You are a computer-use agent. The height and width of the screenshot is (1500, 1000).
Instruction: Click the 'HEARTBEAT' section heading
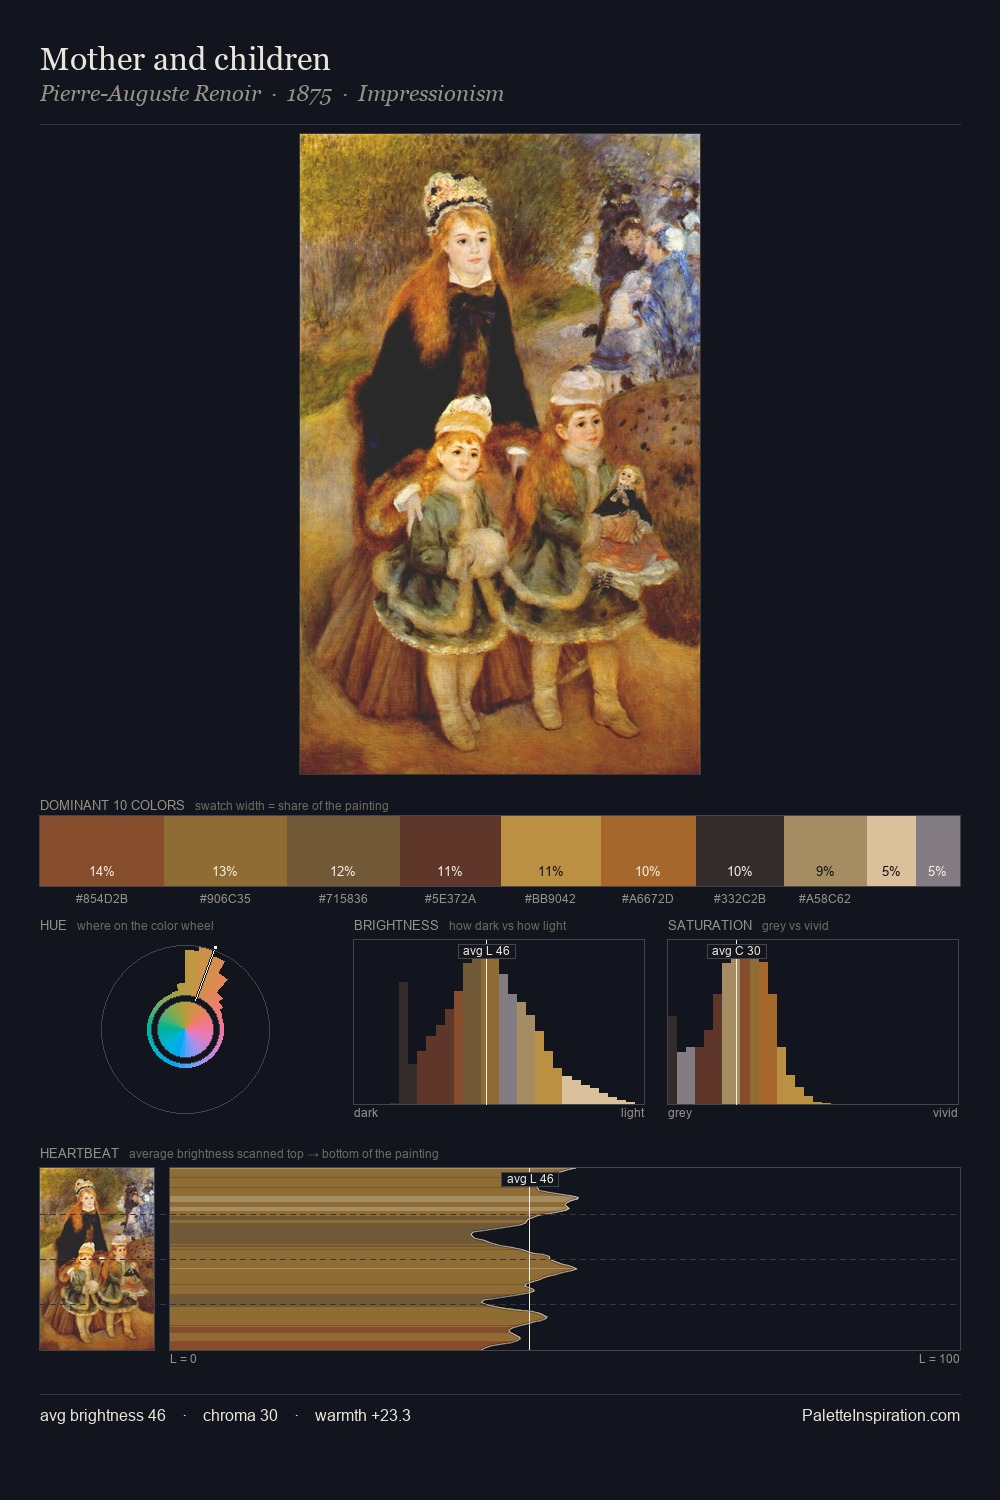79,1153
